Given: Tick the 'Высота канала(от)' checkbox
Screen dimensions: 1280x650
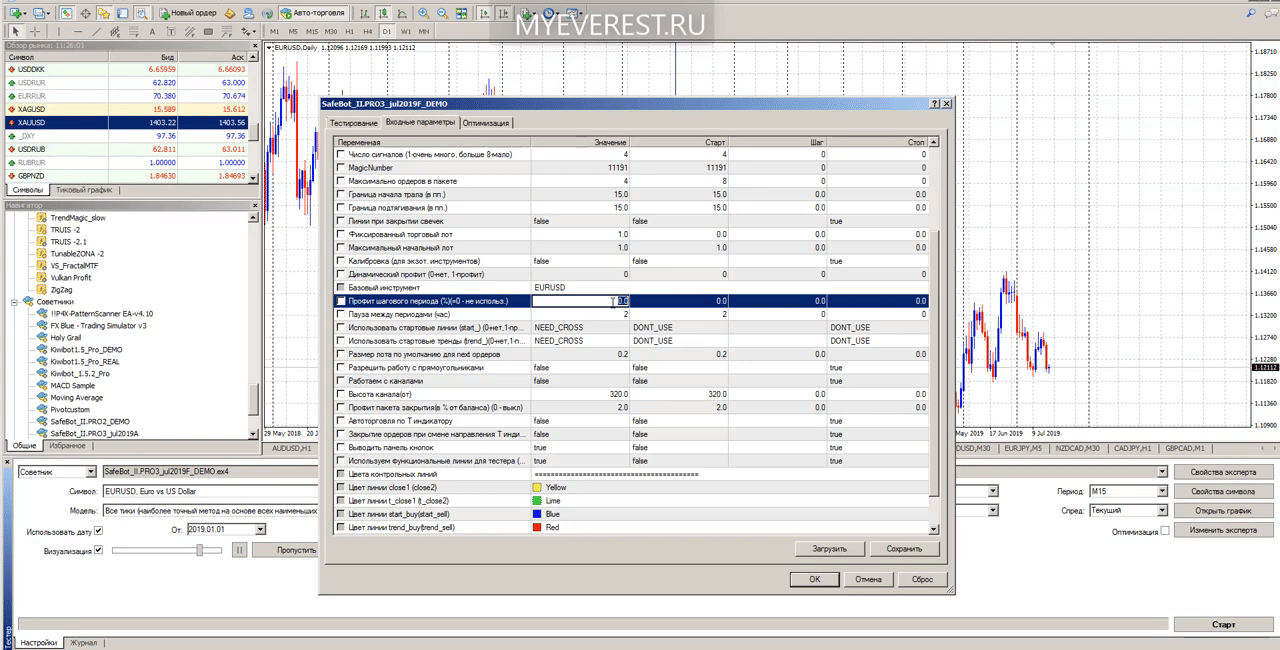Looking at the screenshot, I should 340,394.
